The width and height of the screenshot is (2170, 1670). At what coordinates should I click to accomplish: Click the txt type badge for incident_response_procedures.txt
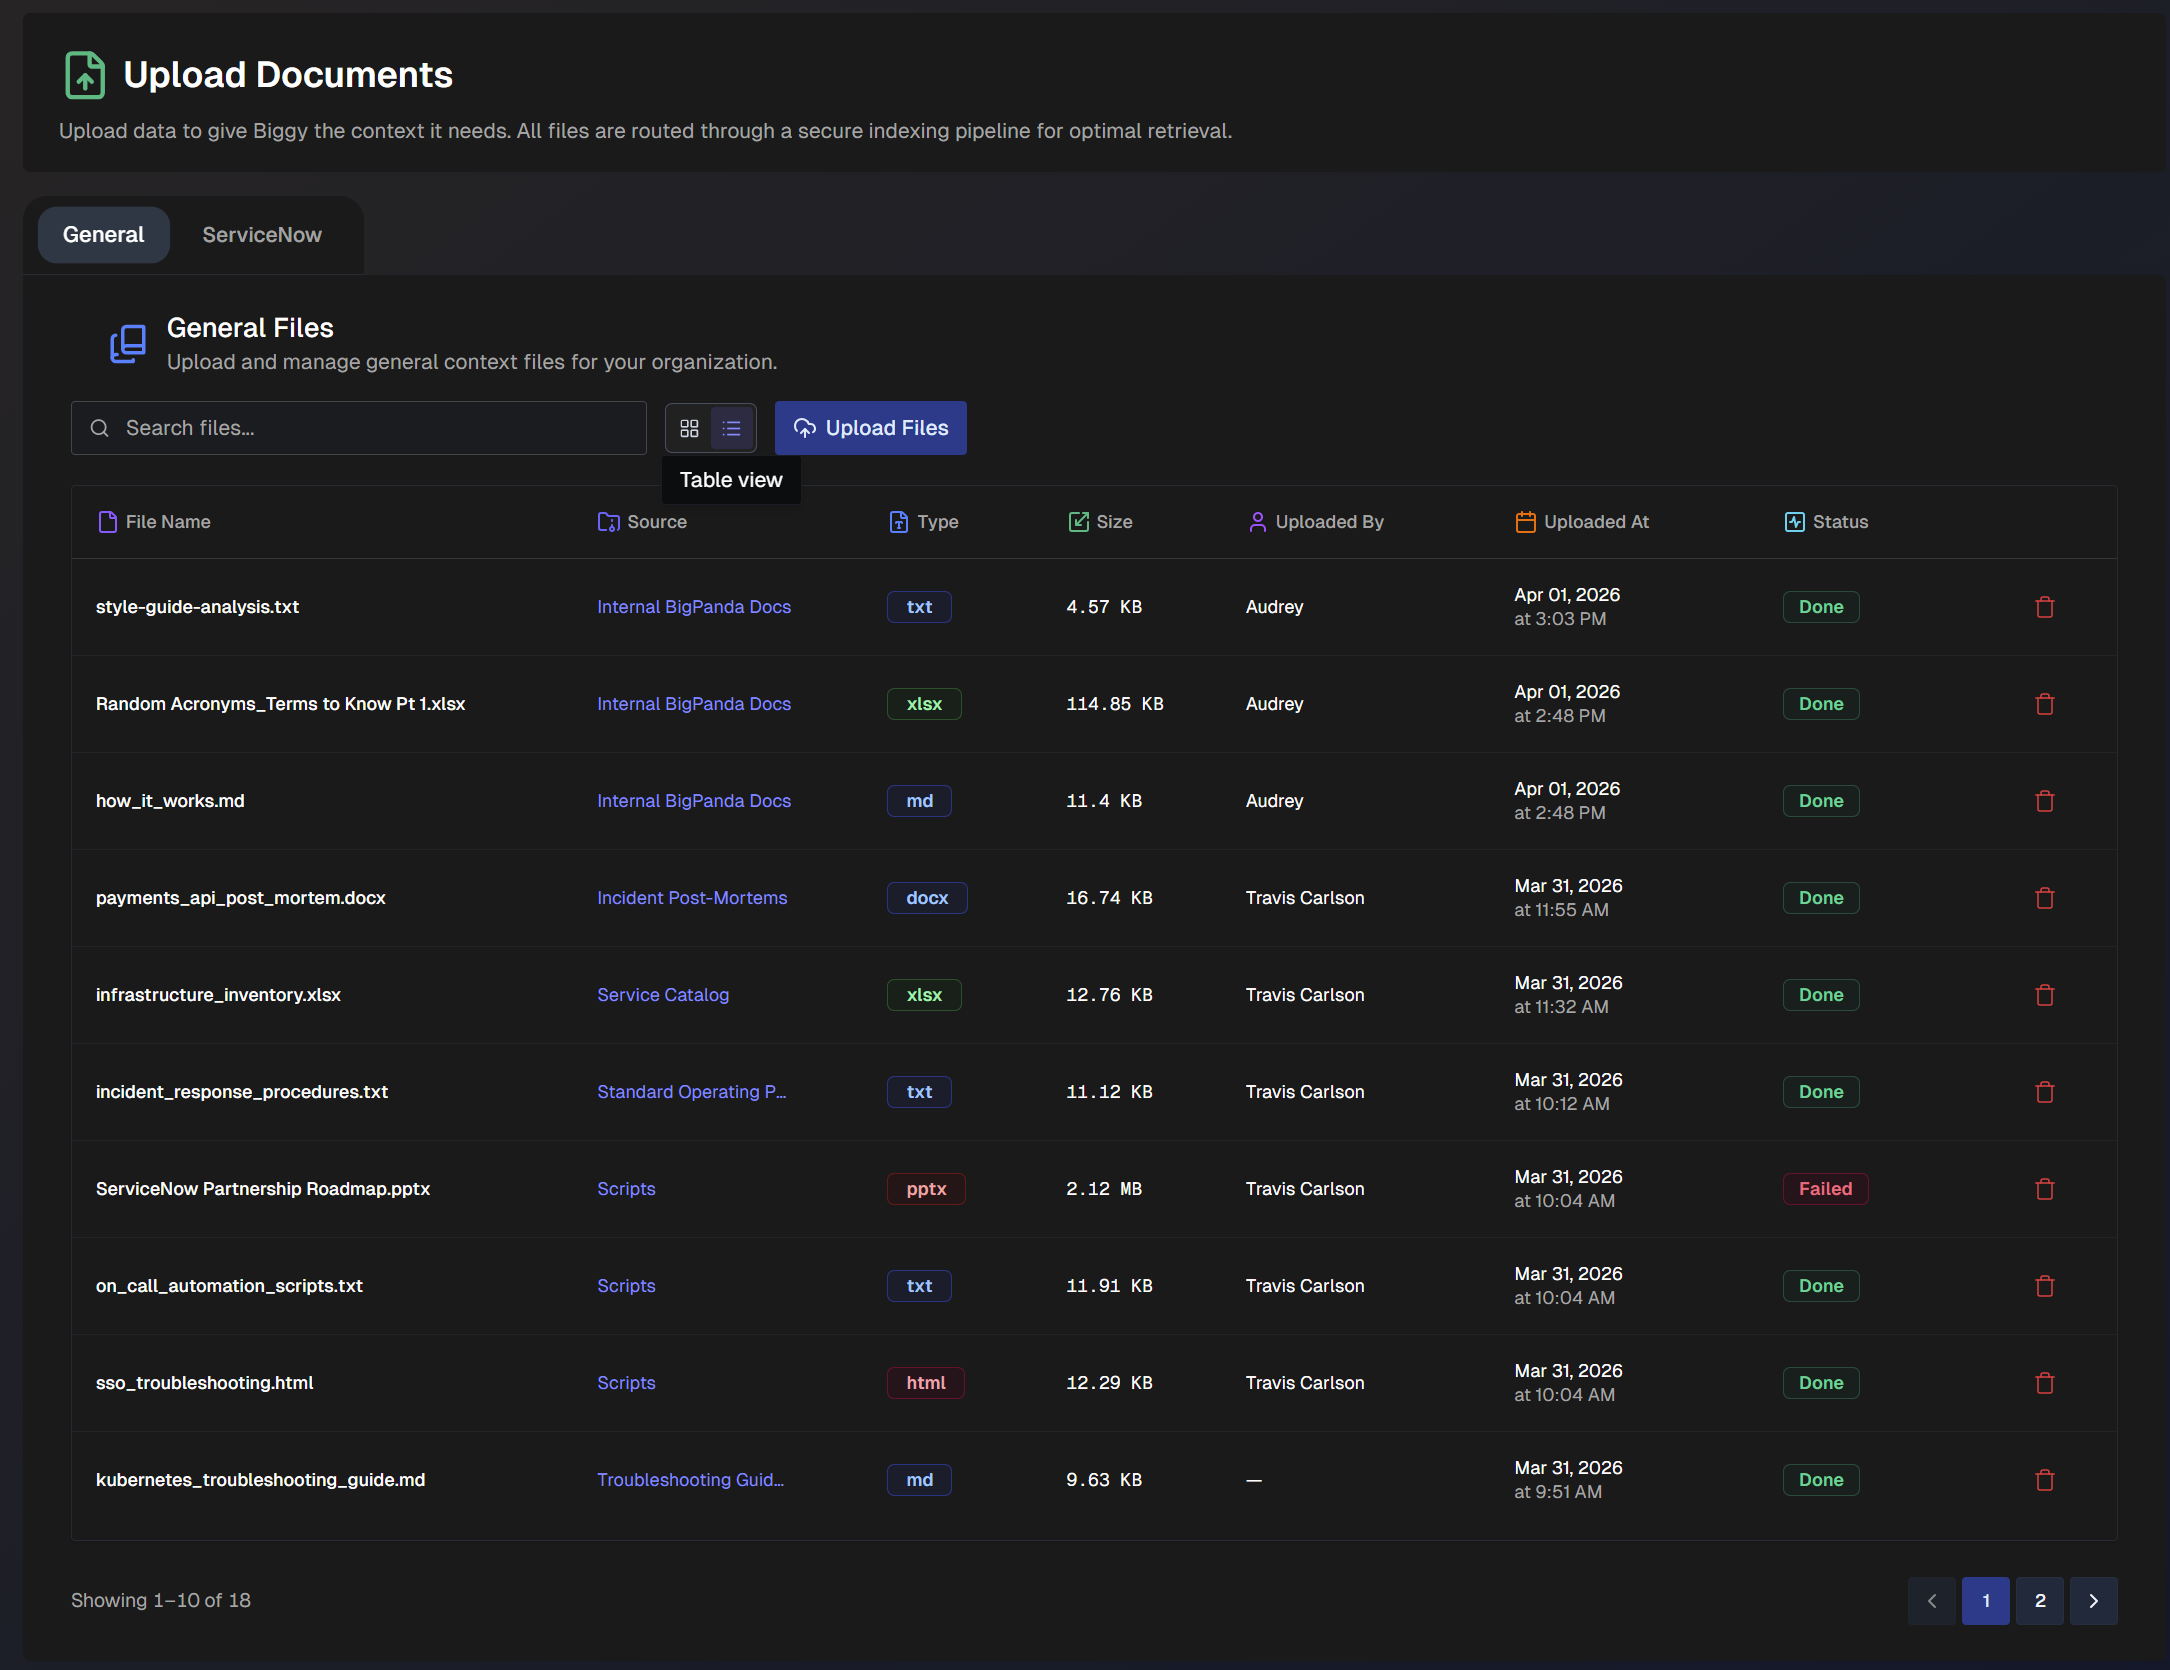[x=918, y=1091]
